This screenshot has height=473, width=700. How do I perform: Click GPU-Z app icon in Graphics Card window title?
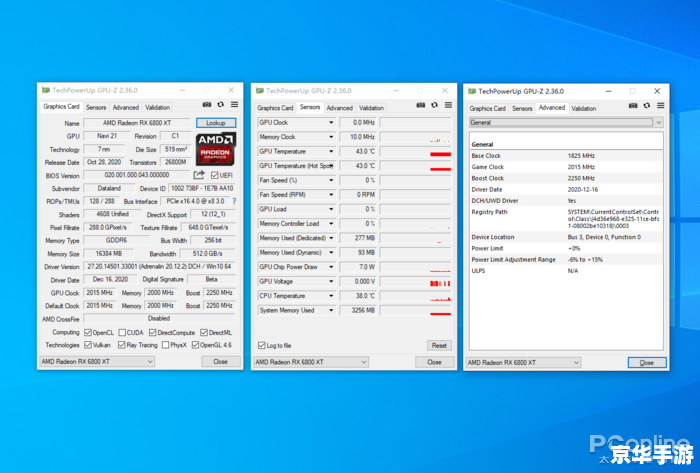click(46, 90)
